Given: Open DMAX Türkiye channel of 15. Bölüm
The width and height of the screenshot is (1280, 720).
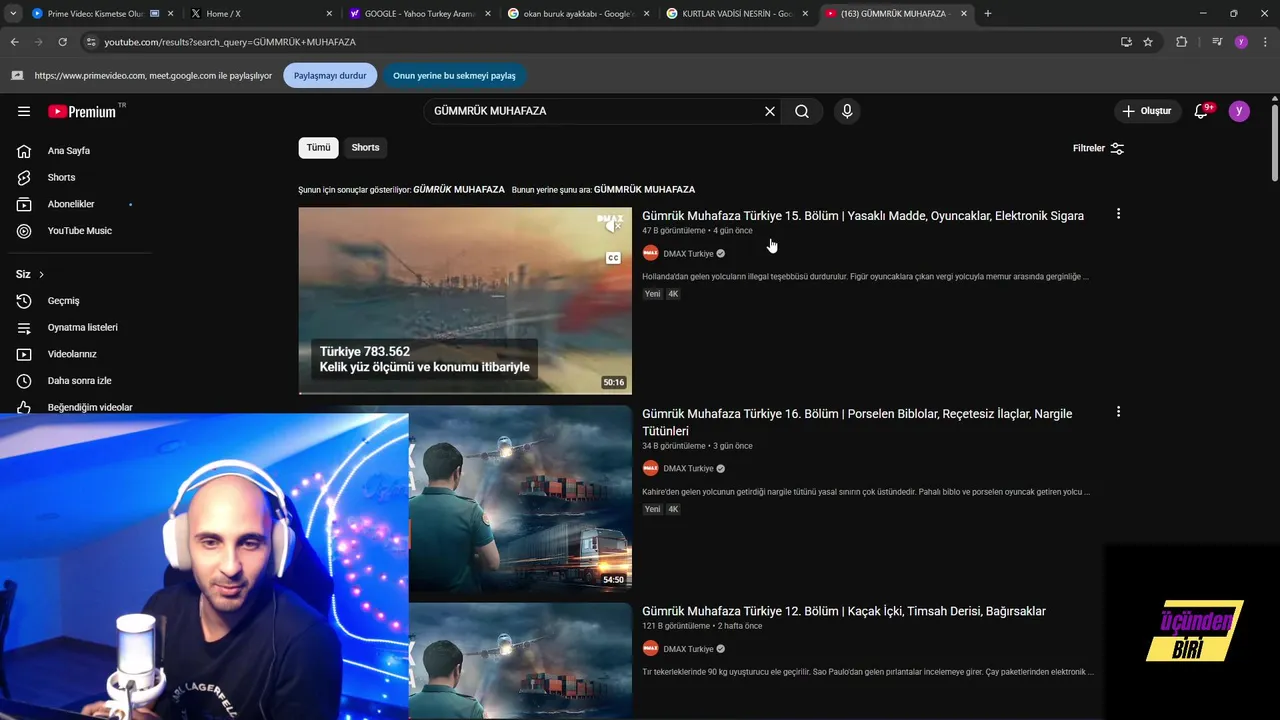Looking at the screenshot, I should (688, 254).
